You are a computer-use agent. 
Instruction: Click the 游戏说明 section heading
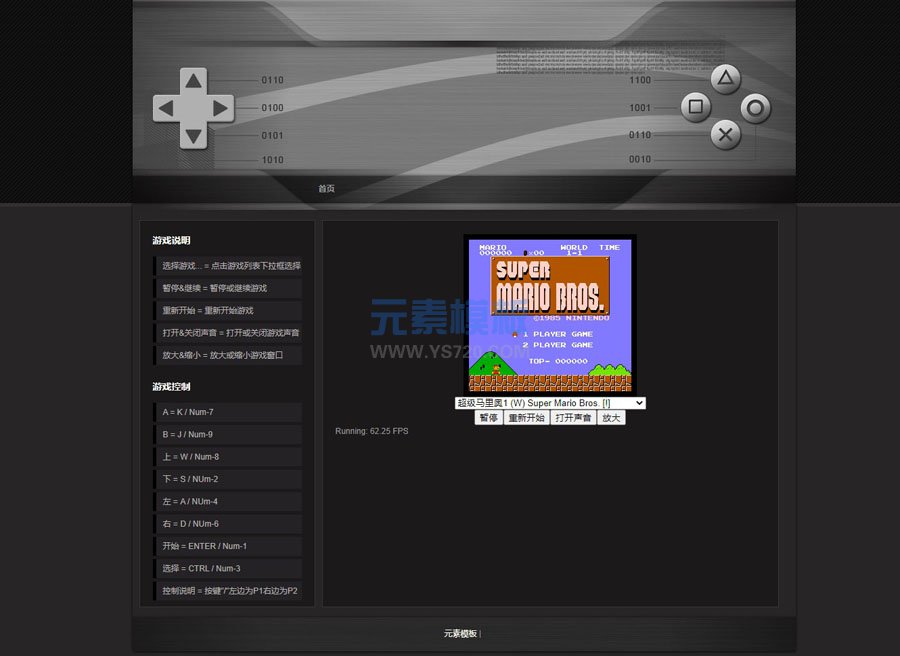coord(171,240)
